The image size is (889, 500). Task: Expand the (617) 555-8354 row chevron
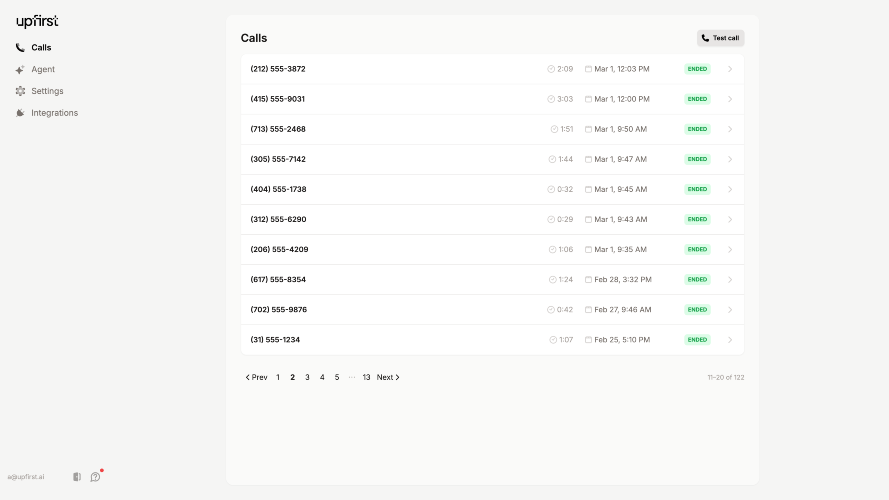point(730,279)
